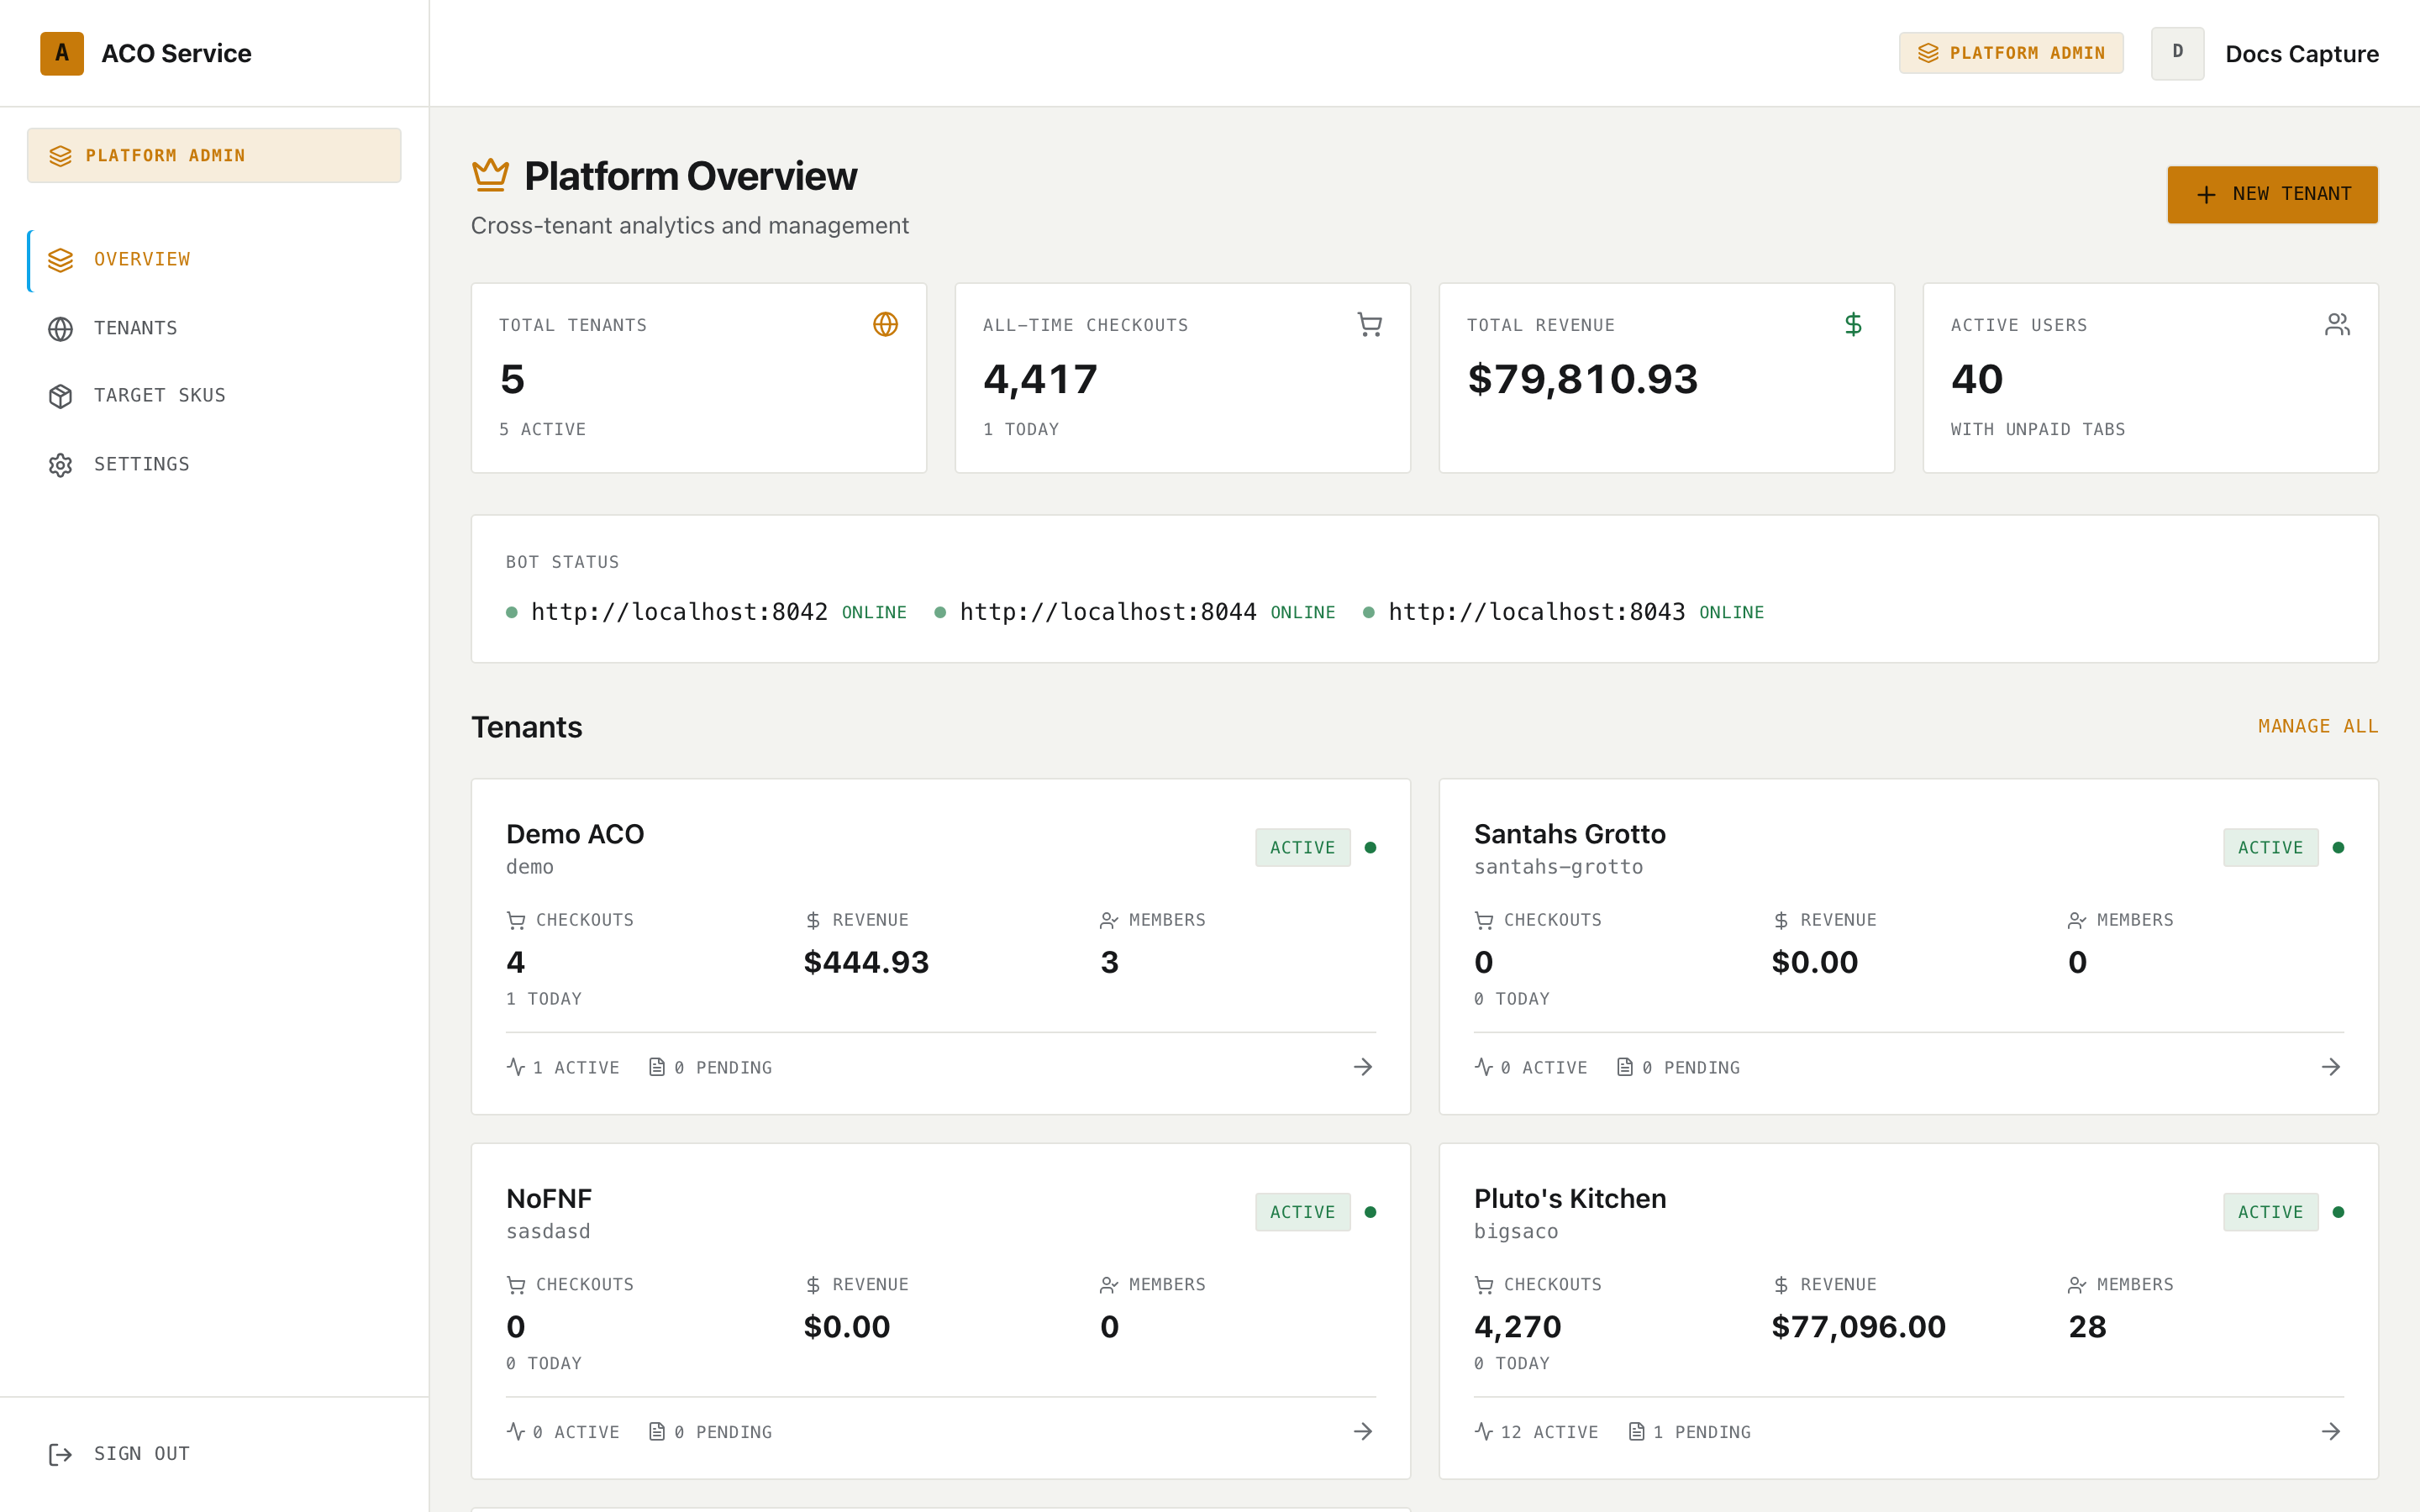Open Target SKUs sidebar item
The height and width of the screenshot is (1512, 2420).
click(x=214, y=396)
